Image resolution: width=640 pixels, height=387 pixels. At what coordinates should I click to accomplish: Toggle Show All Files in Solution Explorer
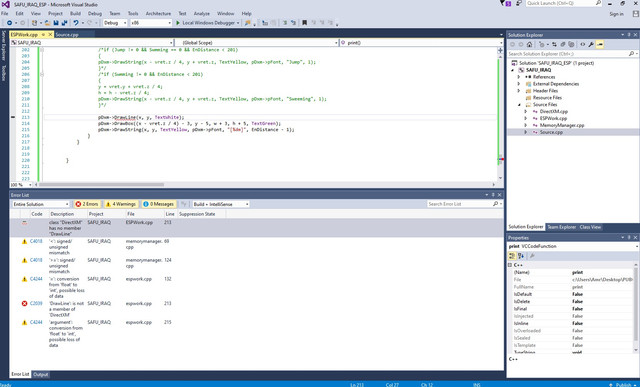tap(571, 44)
